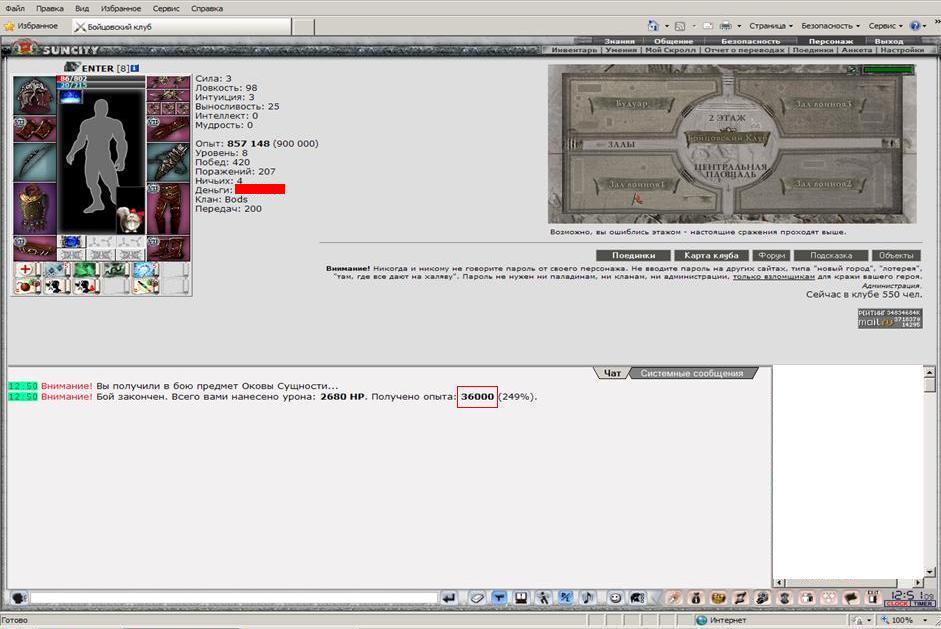Go to Центральная площадь on map

(x=730, y=170)
